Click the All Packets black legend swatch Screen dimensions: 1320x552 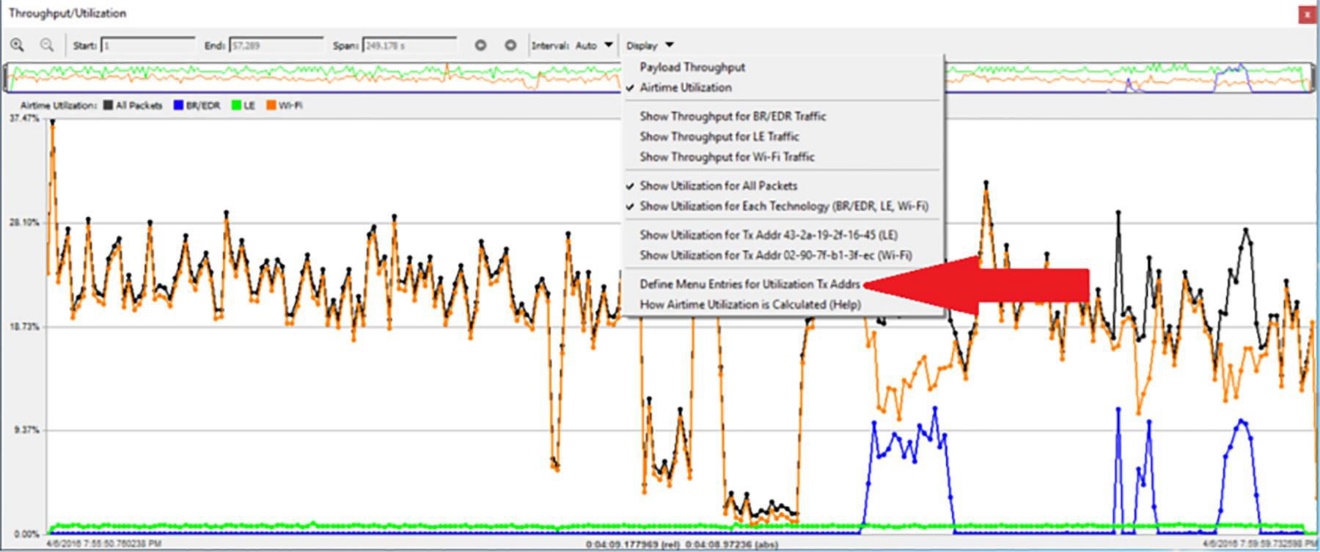[107, 104]
